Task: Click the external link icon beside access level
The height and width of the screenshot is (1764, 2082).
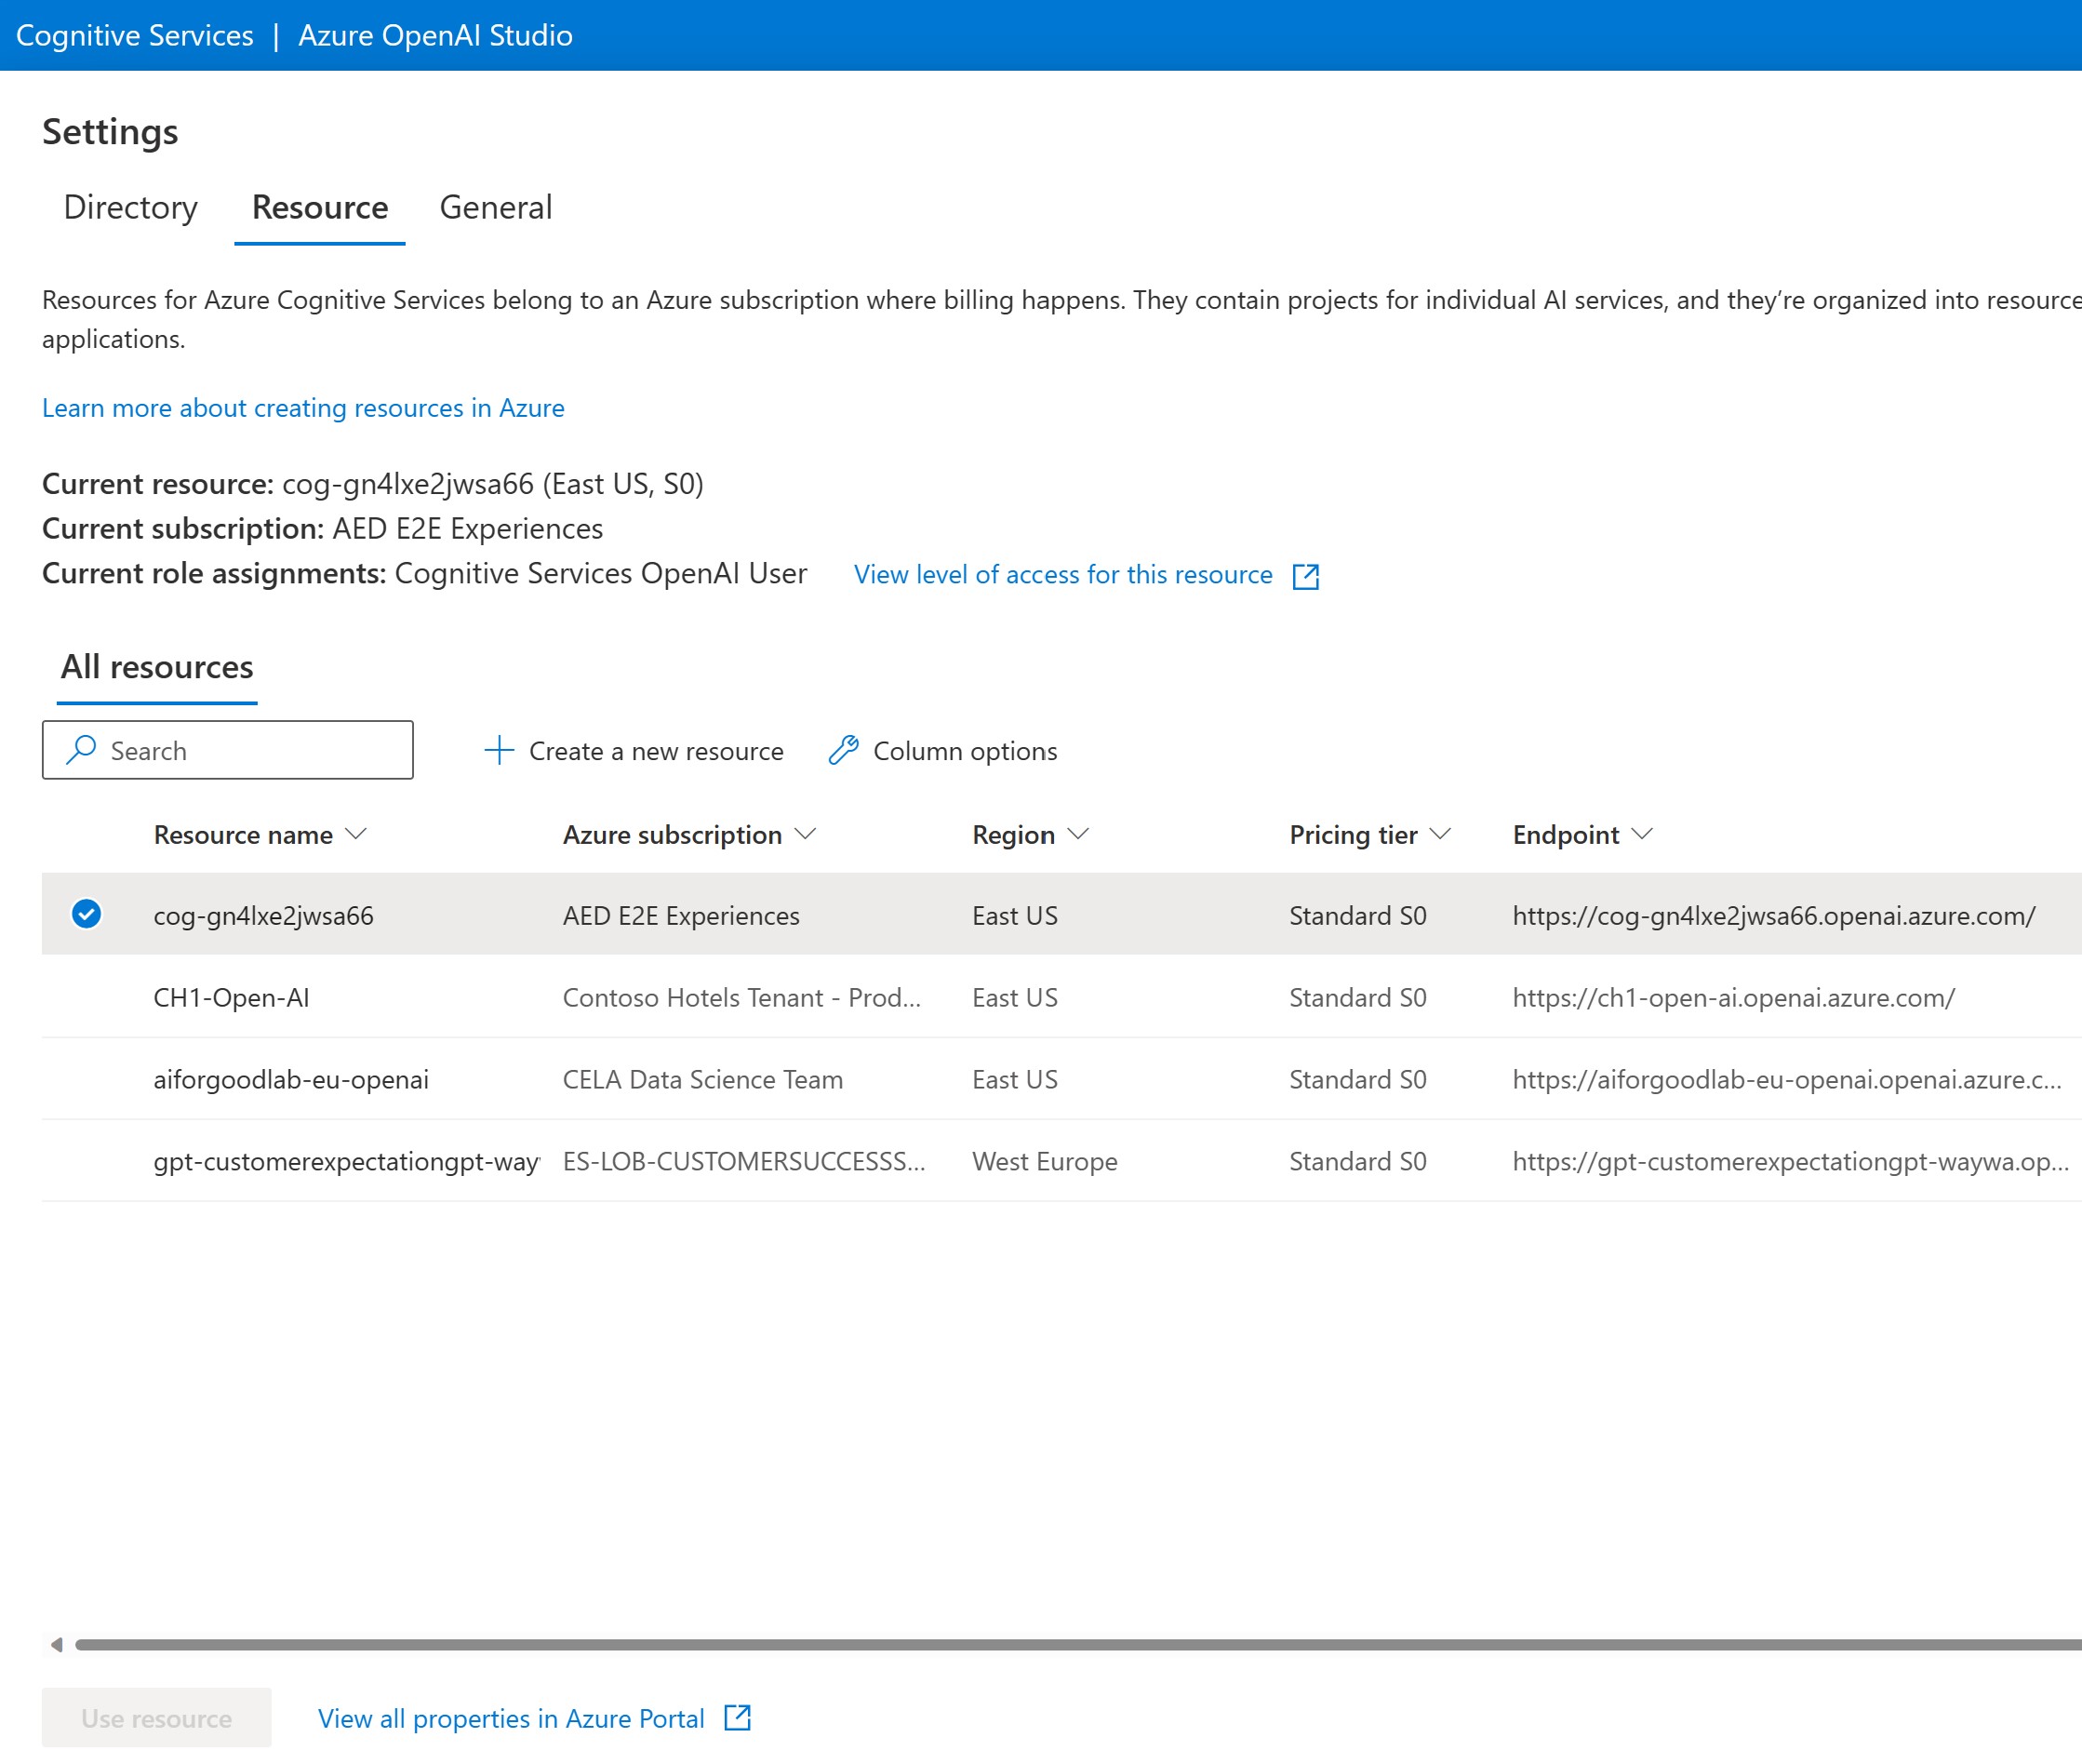Action: 1306,576
